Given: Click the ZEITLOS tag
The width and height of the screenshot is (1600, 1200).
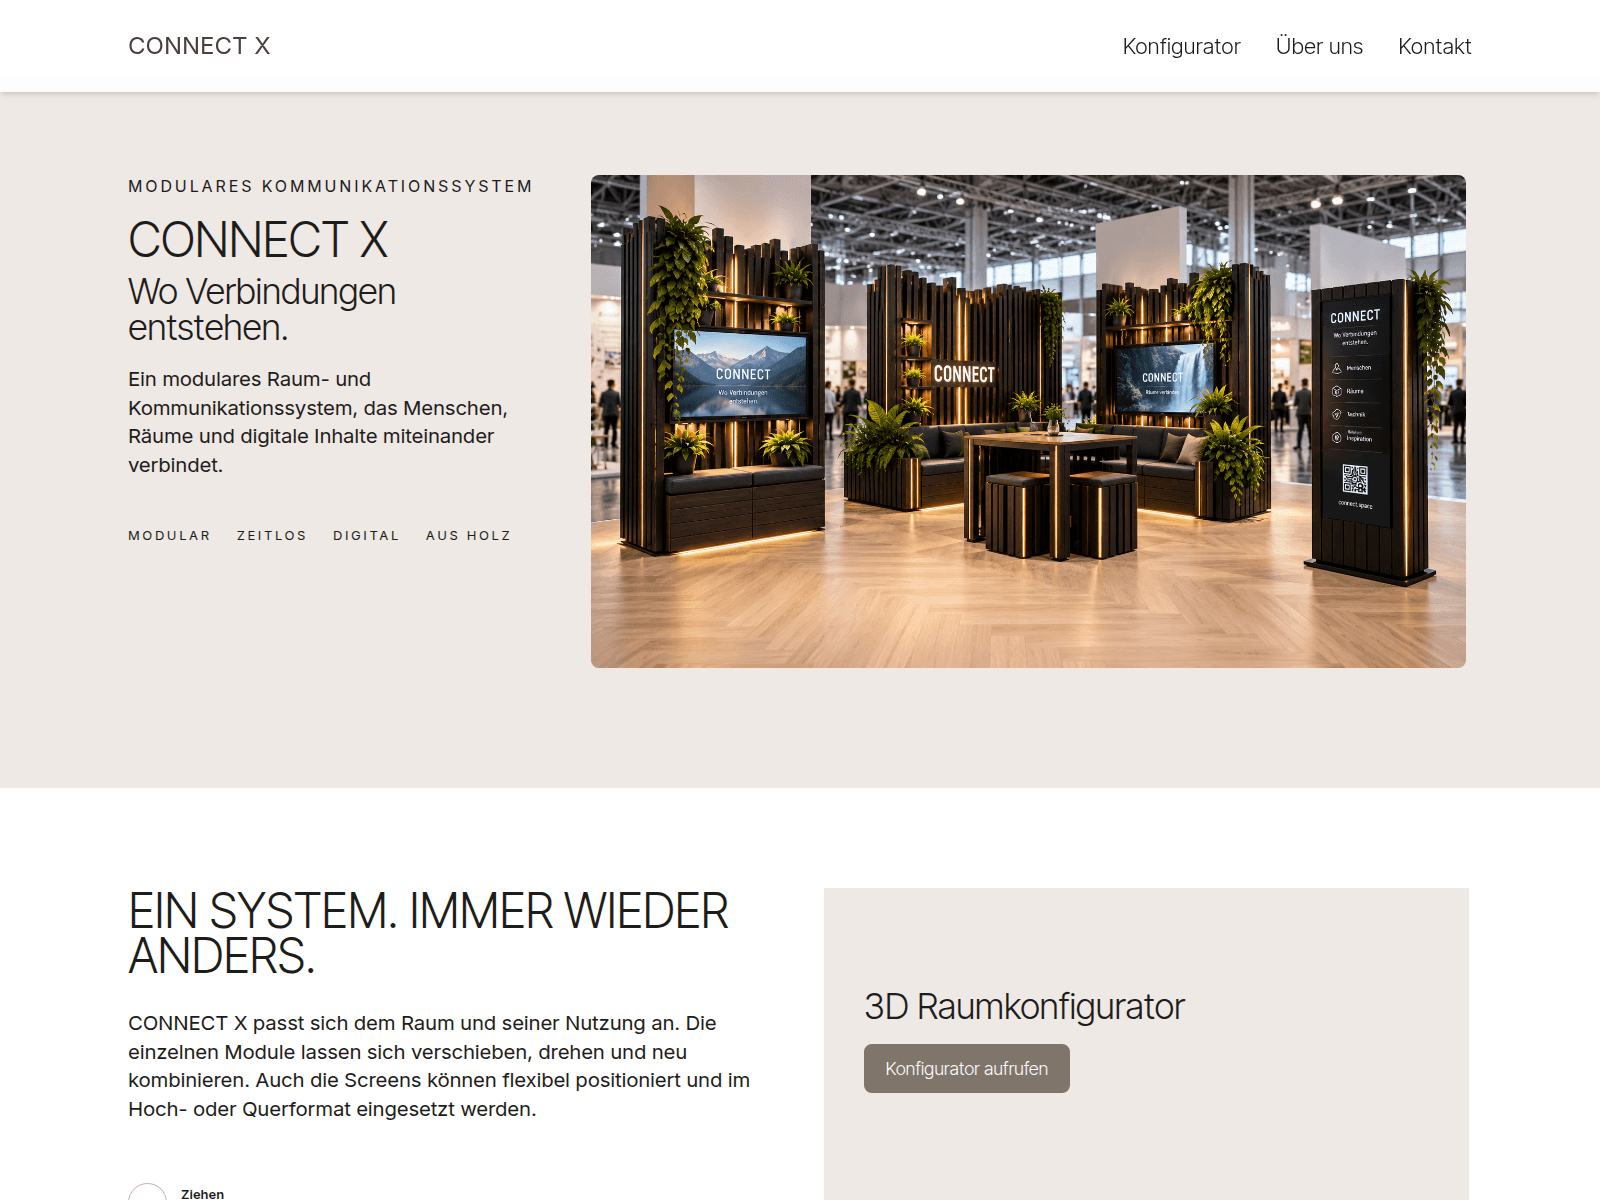Looking at the screenshot, I should 271,535.
